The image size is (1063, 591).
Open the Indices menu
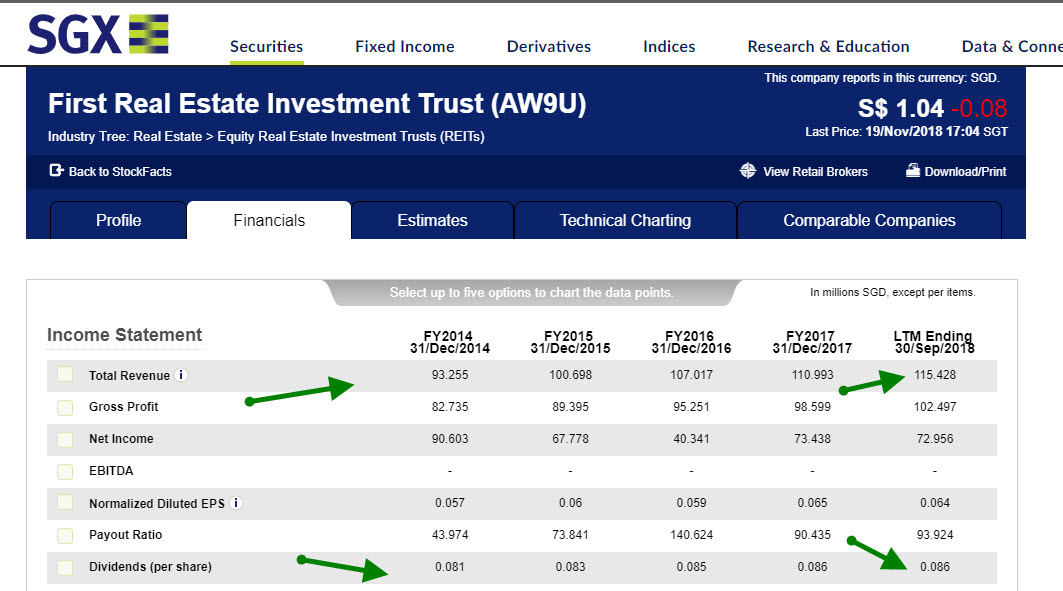click(669, 46)
